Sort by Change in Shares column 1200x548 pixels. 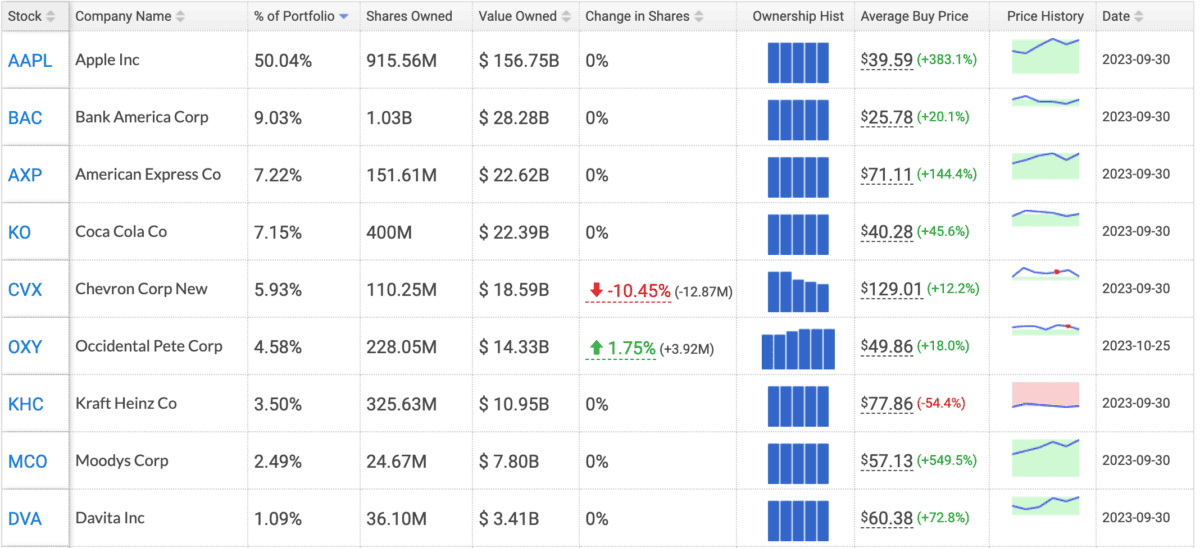pyautogui.click(x=643, y=16)
